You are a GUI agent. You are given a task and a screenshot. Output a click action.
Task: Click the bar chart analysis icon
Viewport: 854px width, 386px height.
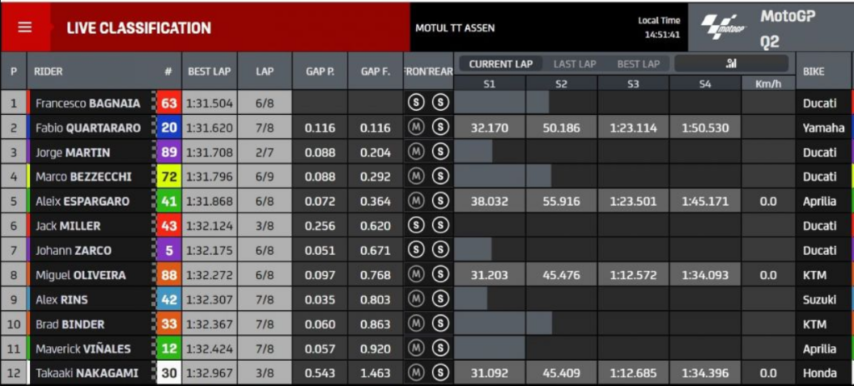731,64
